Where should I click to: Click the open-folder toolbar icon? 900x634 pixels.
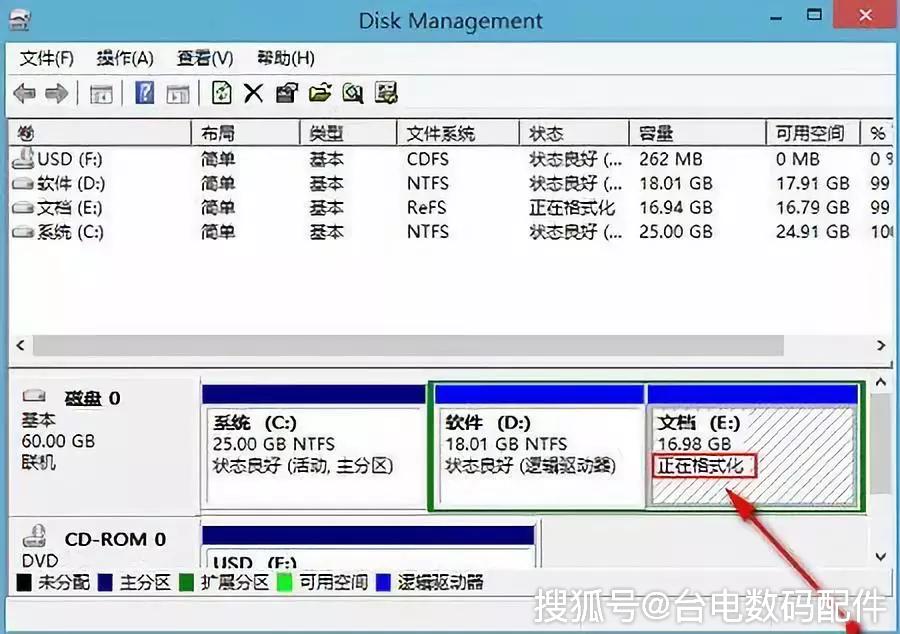[320, 92]
